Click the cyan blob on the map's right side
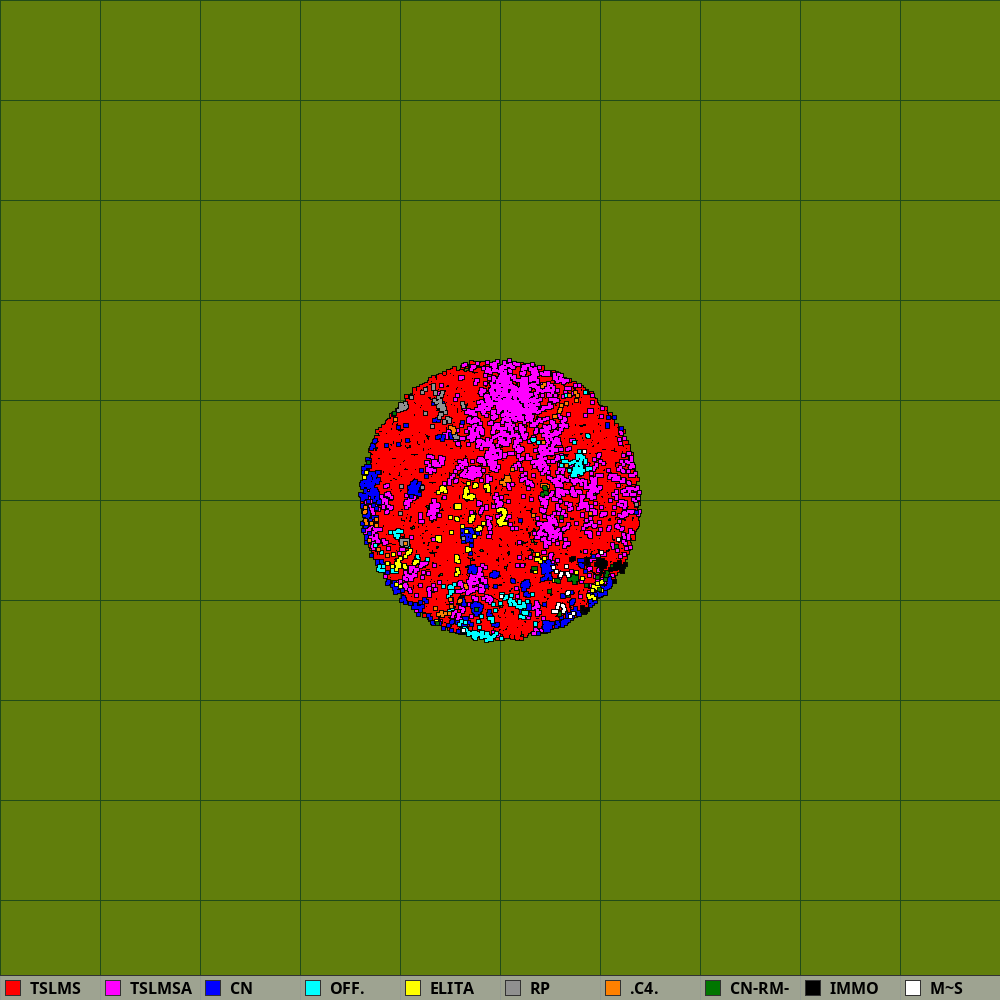Viewport: 1000px width, 1000px height. (x=578, y=464)
